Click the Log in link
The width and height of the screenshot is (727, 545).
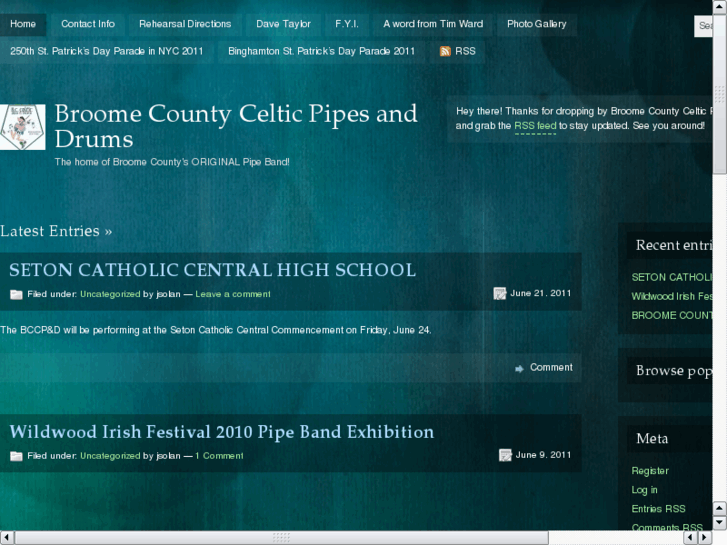pos(644,490)
